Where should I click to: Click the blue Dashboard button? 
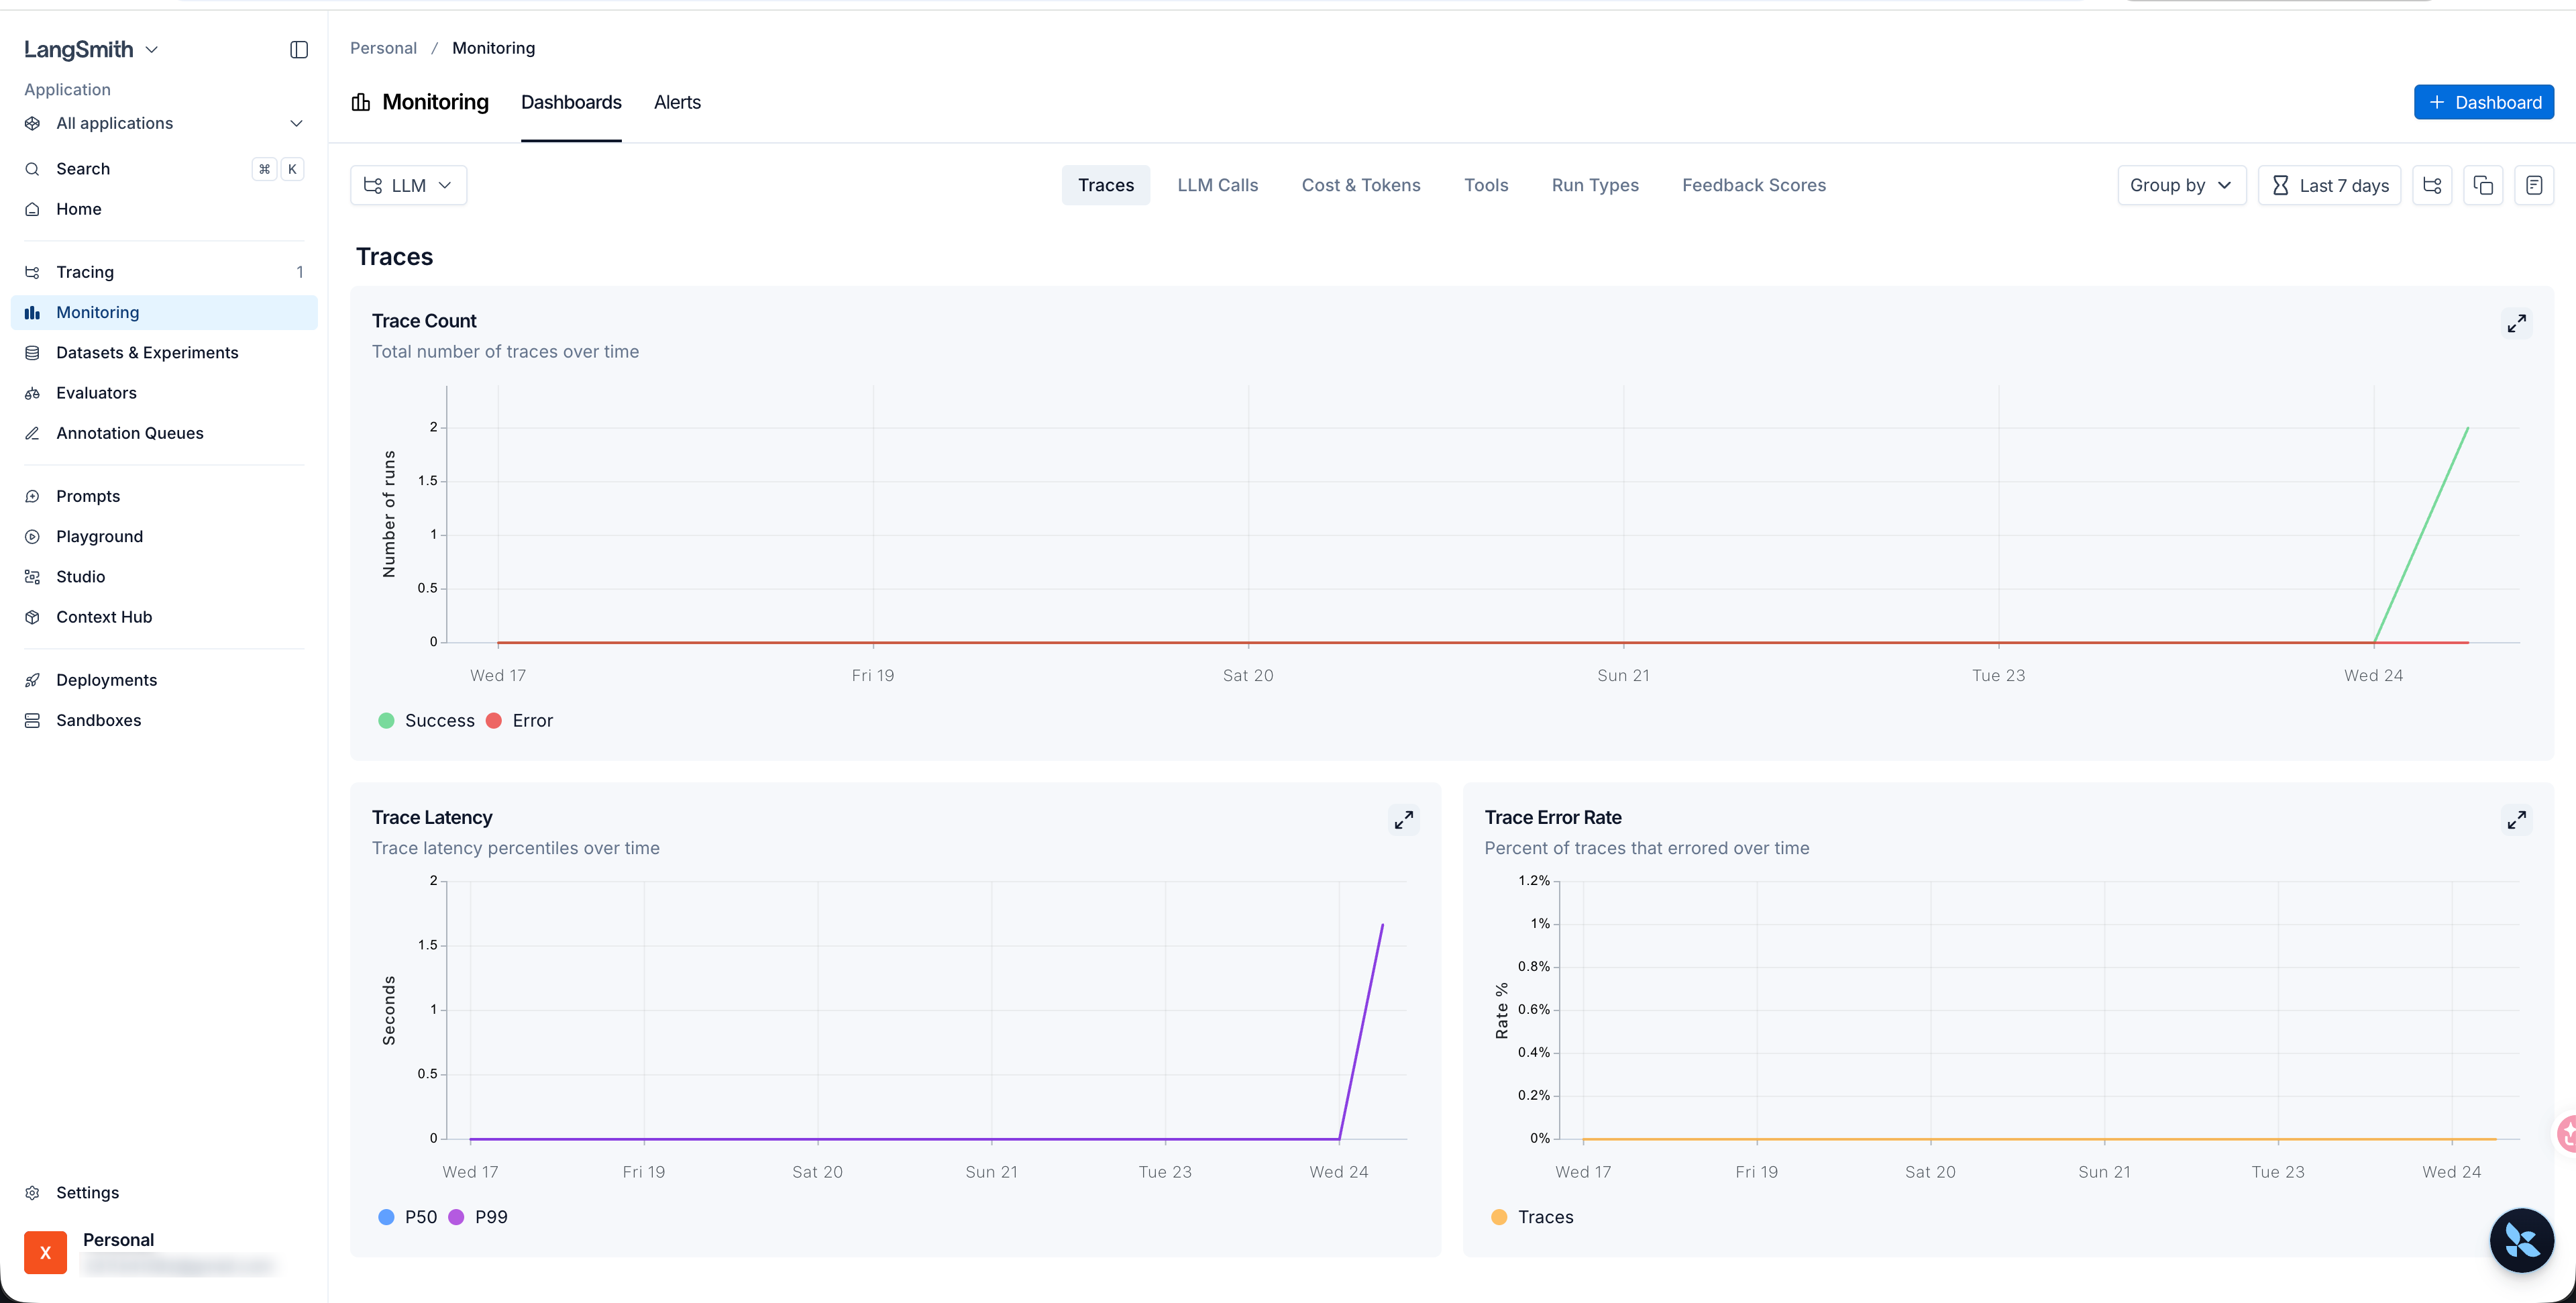click(2484, 102)
